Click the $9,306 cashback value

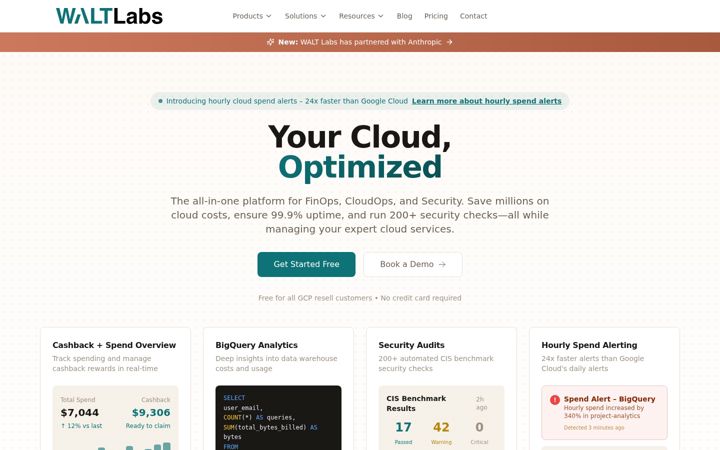point(151,412)
